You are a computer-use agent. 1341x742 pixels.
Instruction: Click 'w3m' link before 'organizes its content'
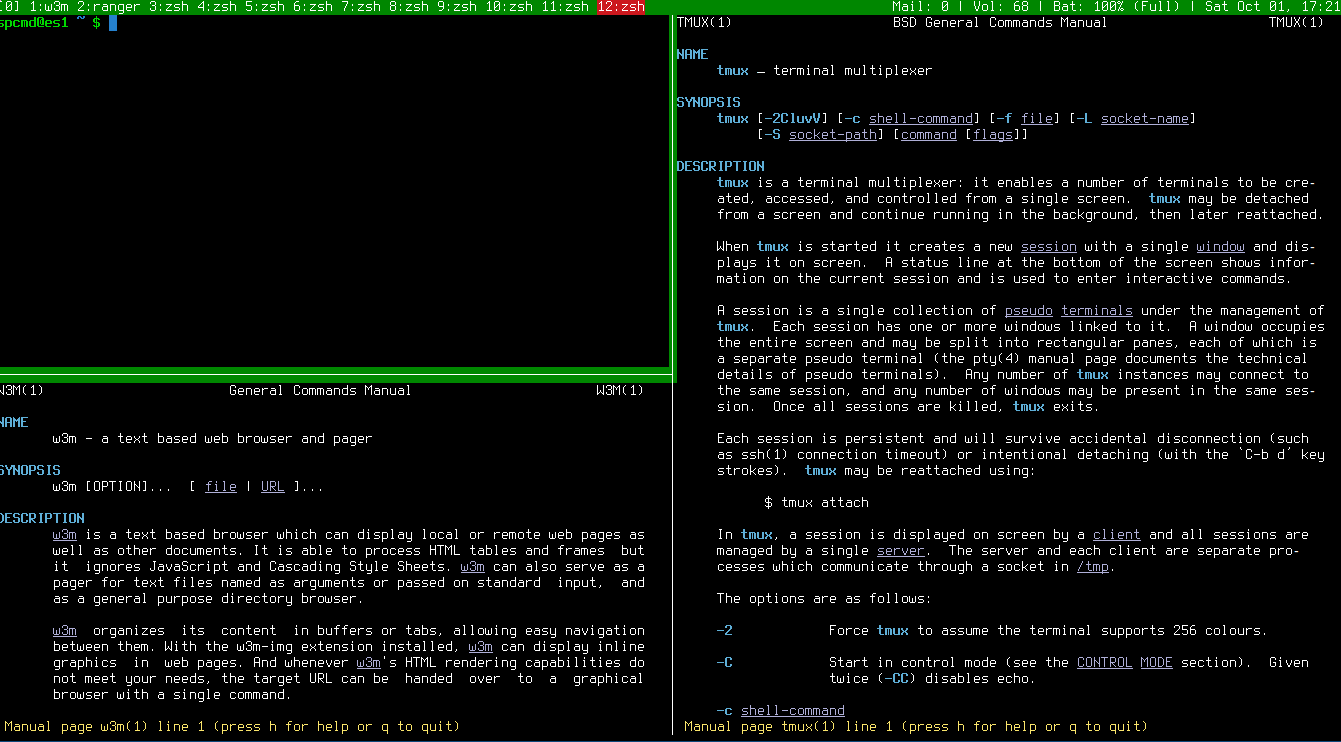tap(65, 631)
